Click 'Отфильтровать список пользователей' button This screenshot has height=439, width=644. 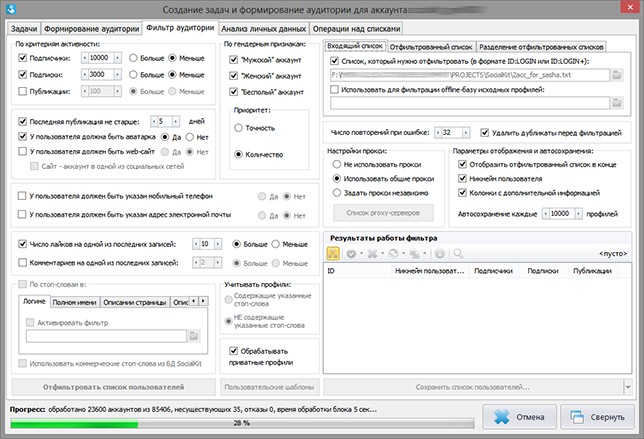(x=113, y=387)
